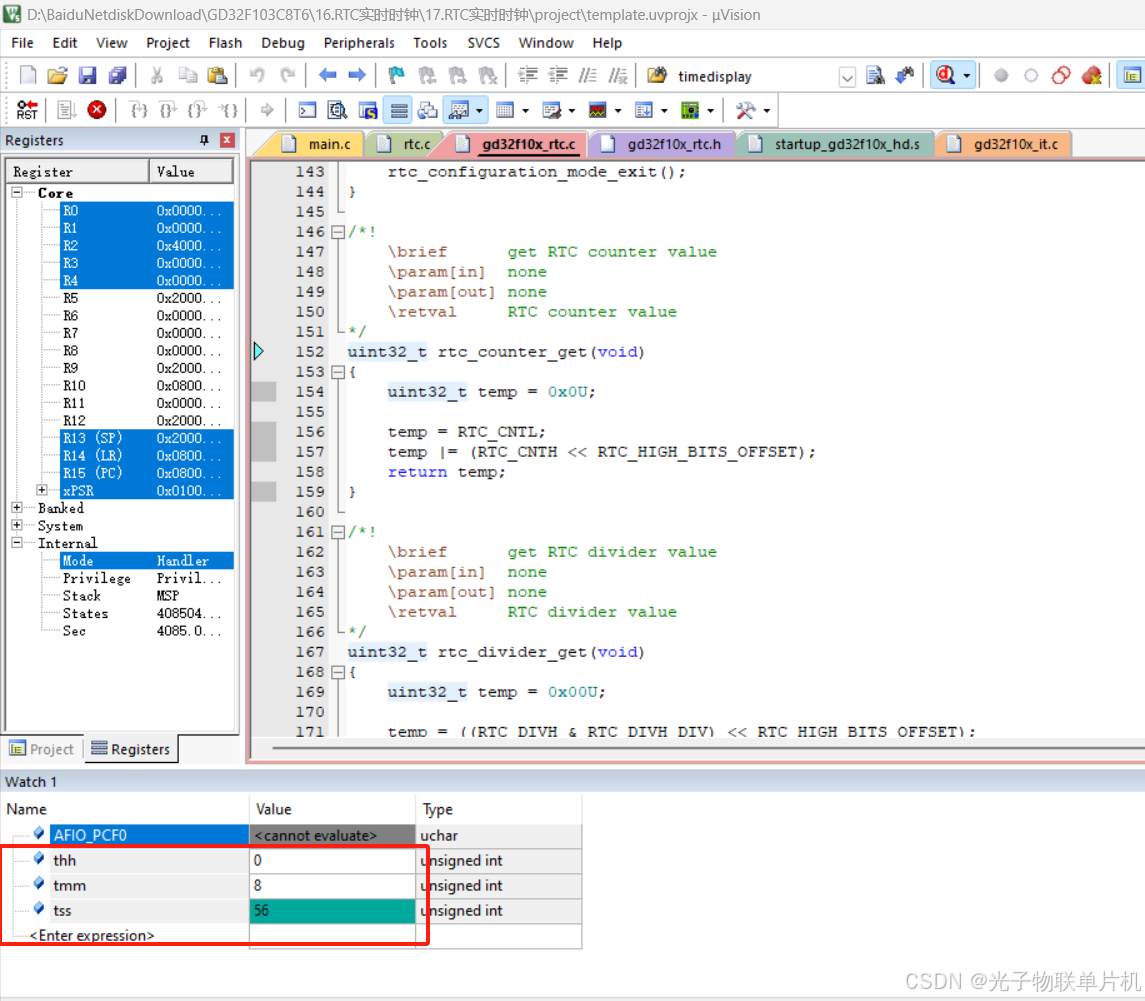Screen dimensions: 1145x1001
Task: Collapse the Internal register group
Action: [16, 542]
